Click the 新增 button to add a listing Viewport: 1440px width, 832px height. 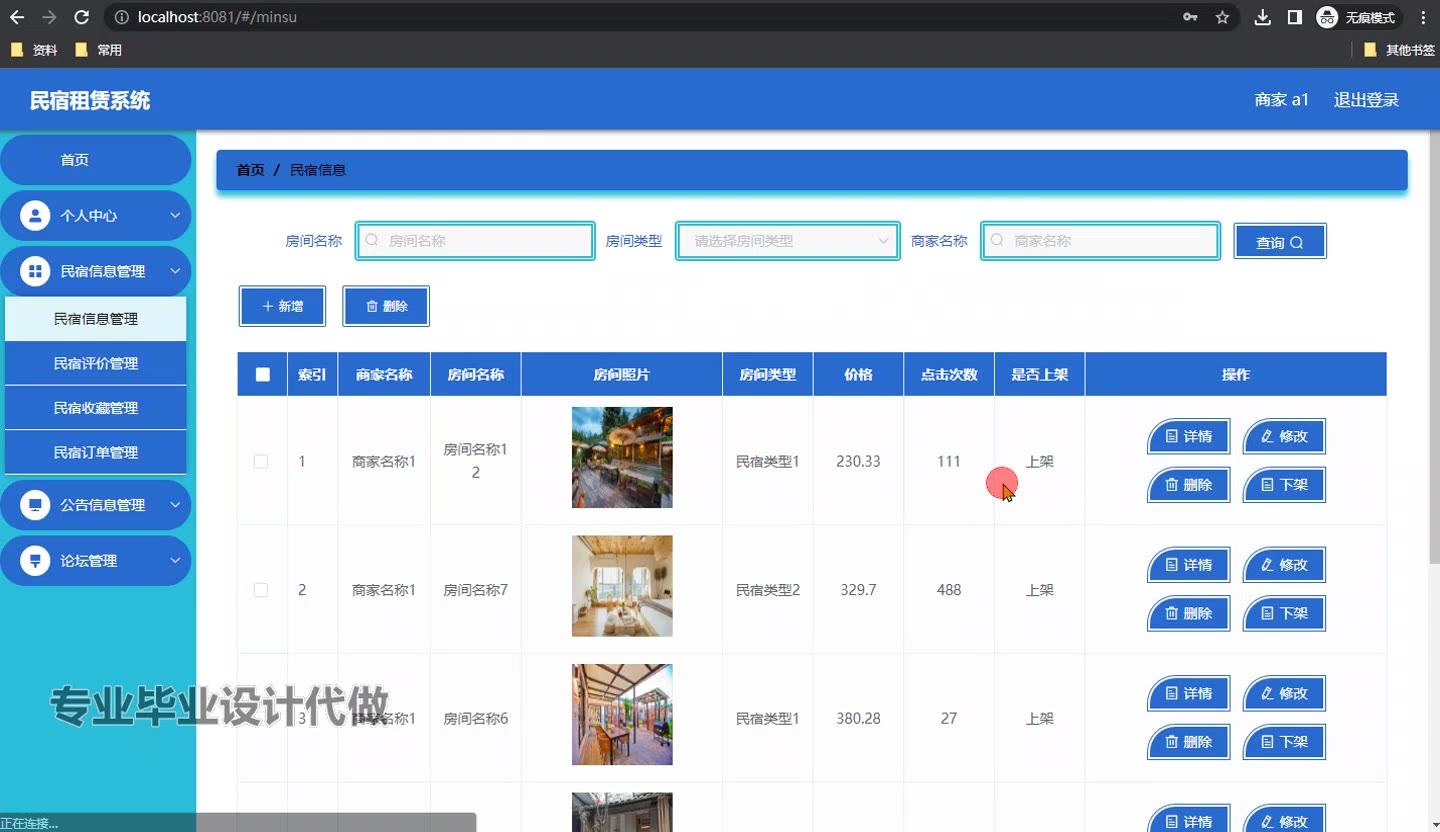point(282,306)
